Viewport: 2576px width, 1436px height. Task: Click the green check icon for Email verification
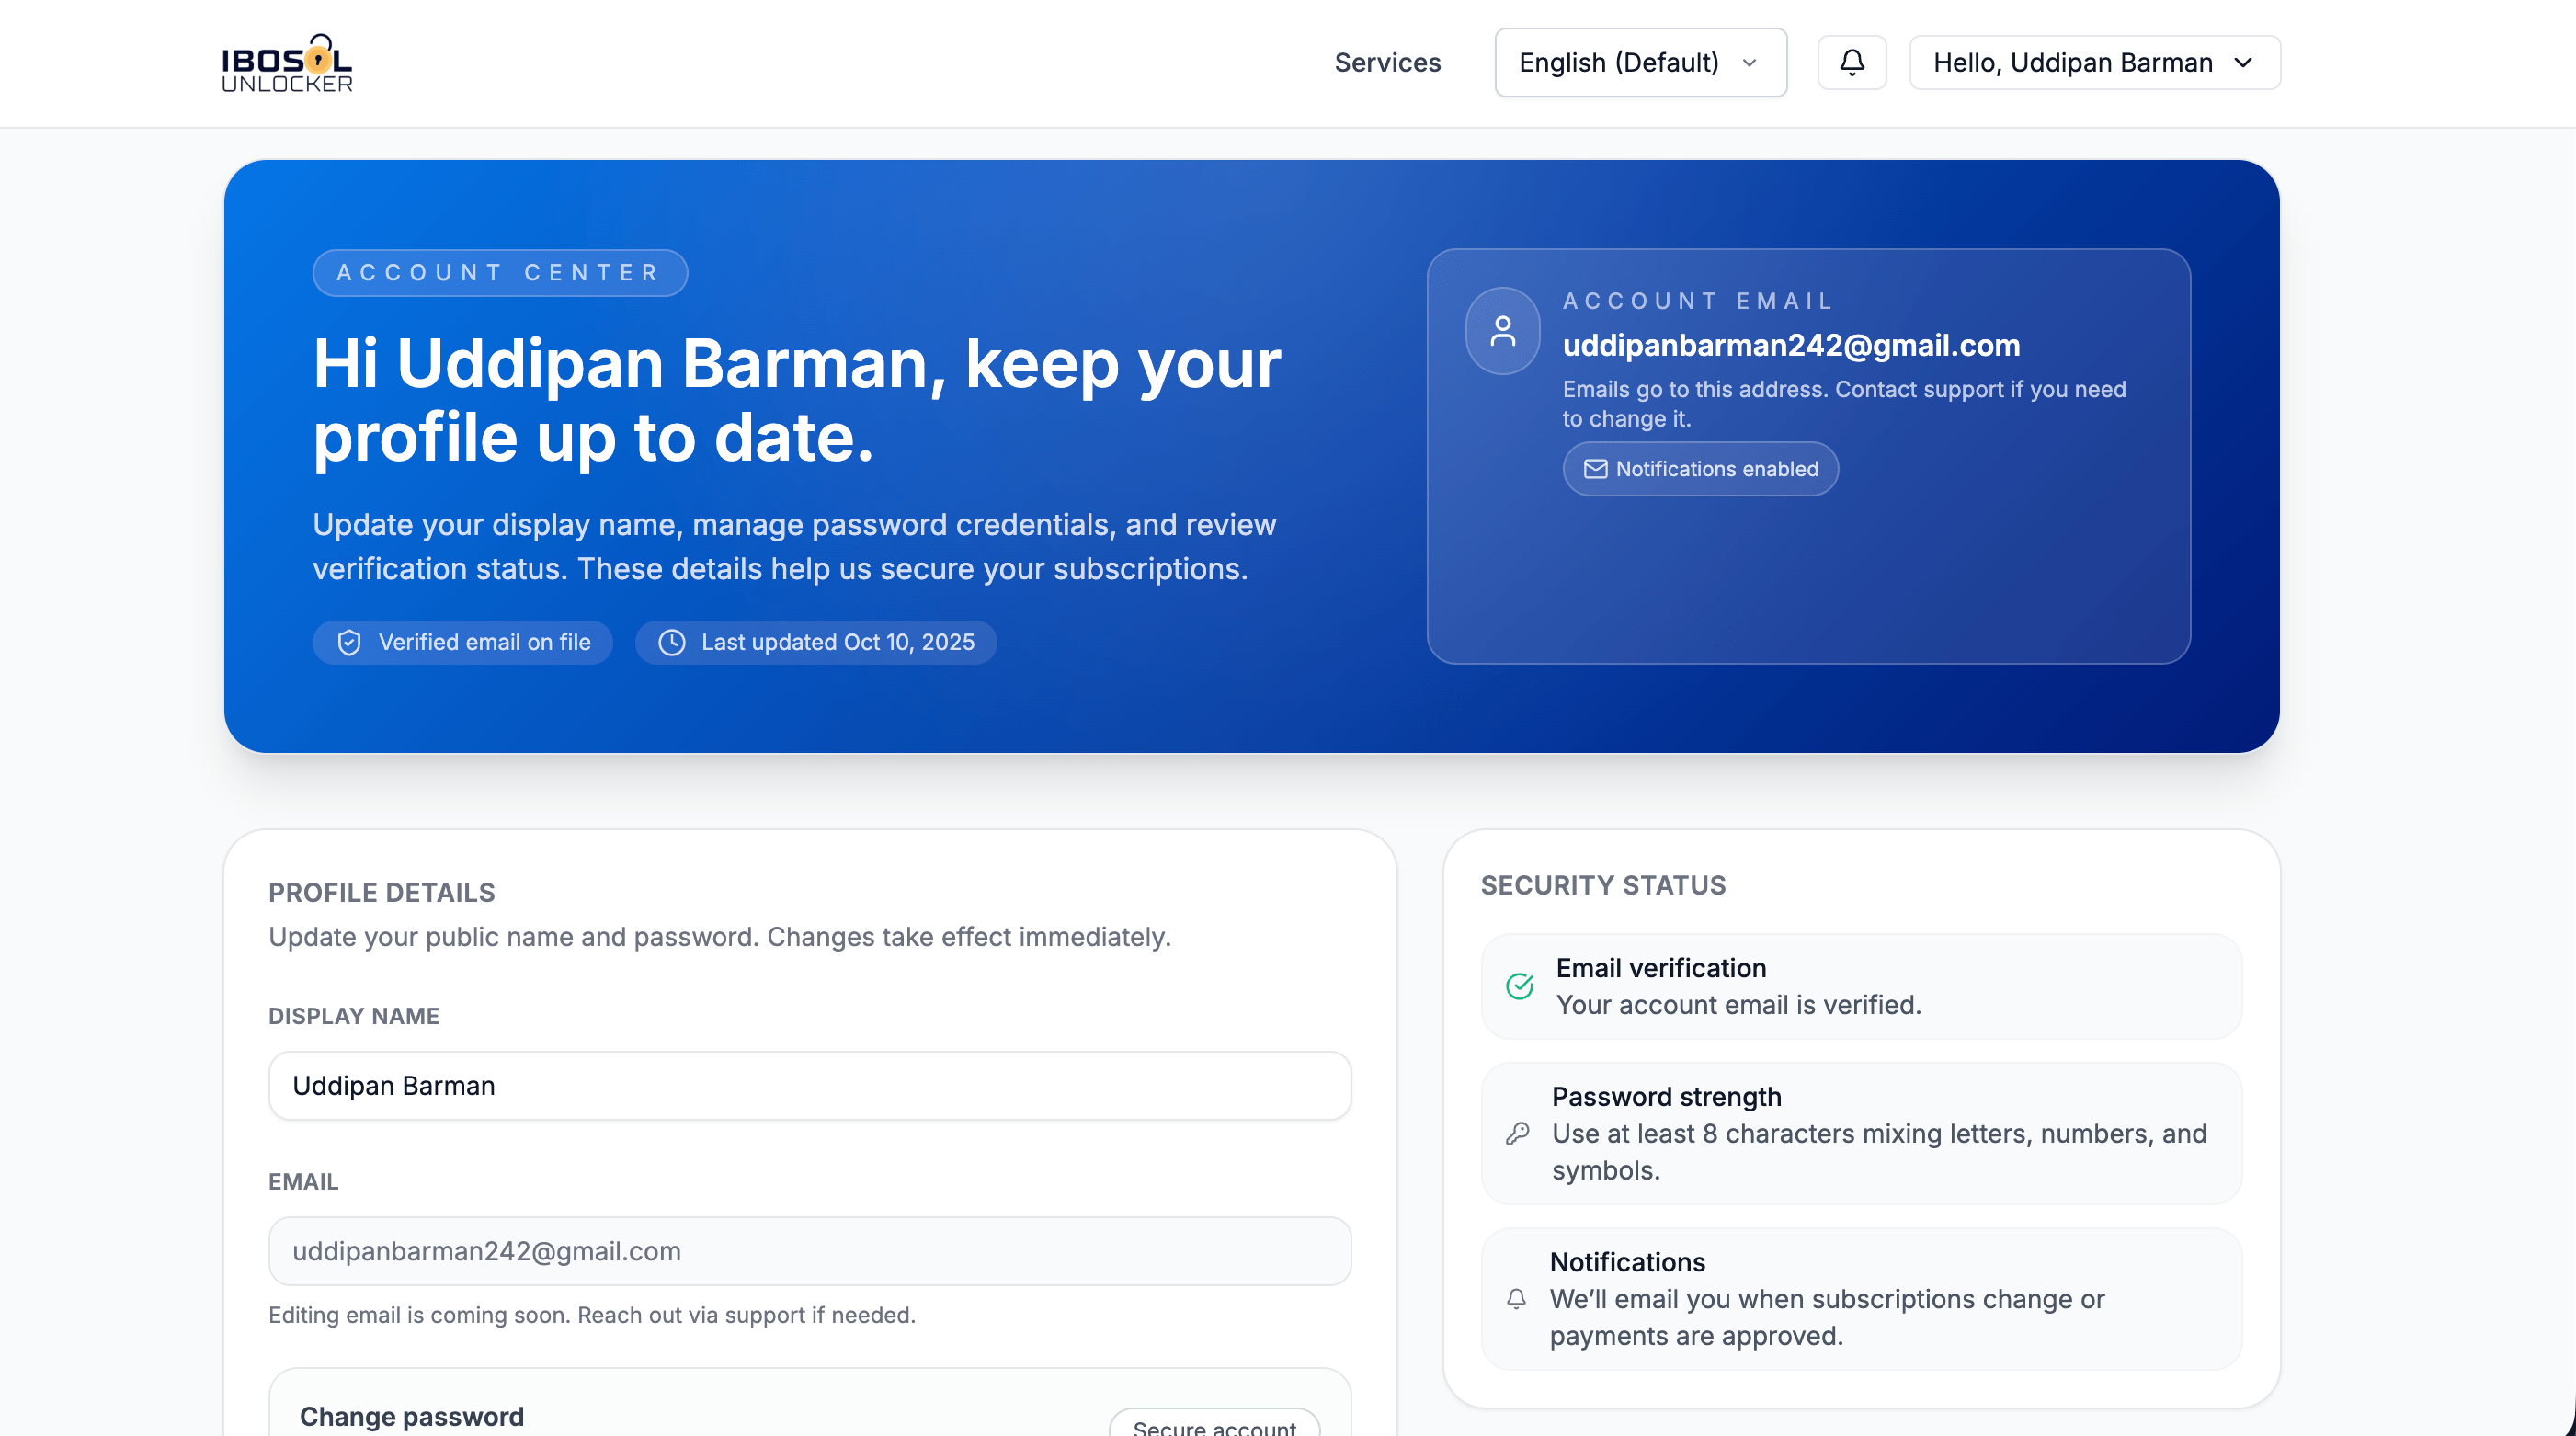pos(1519,986)
